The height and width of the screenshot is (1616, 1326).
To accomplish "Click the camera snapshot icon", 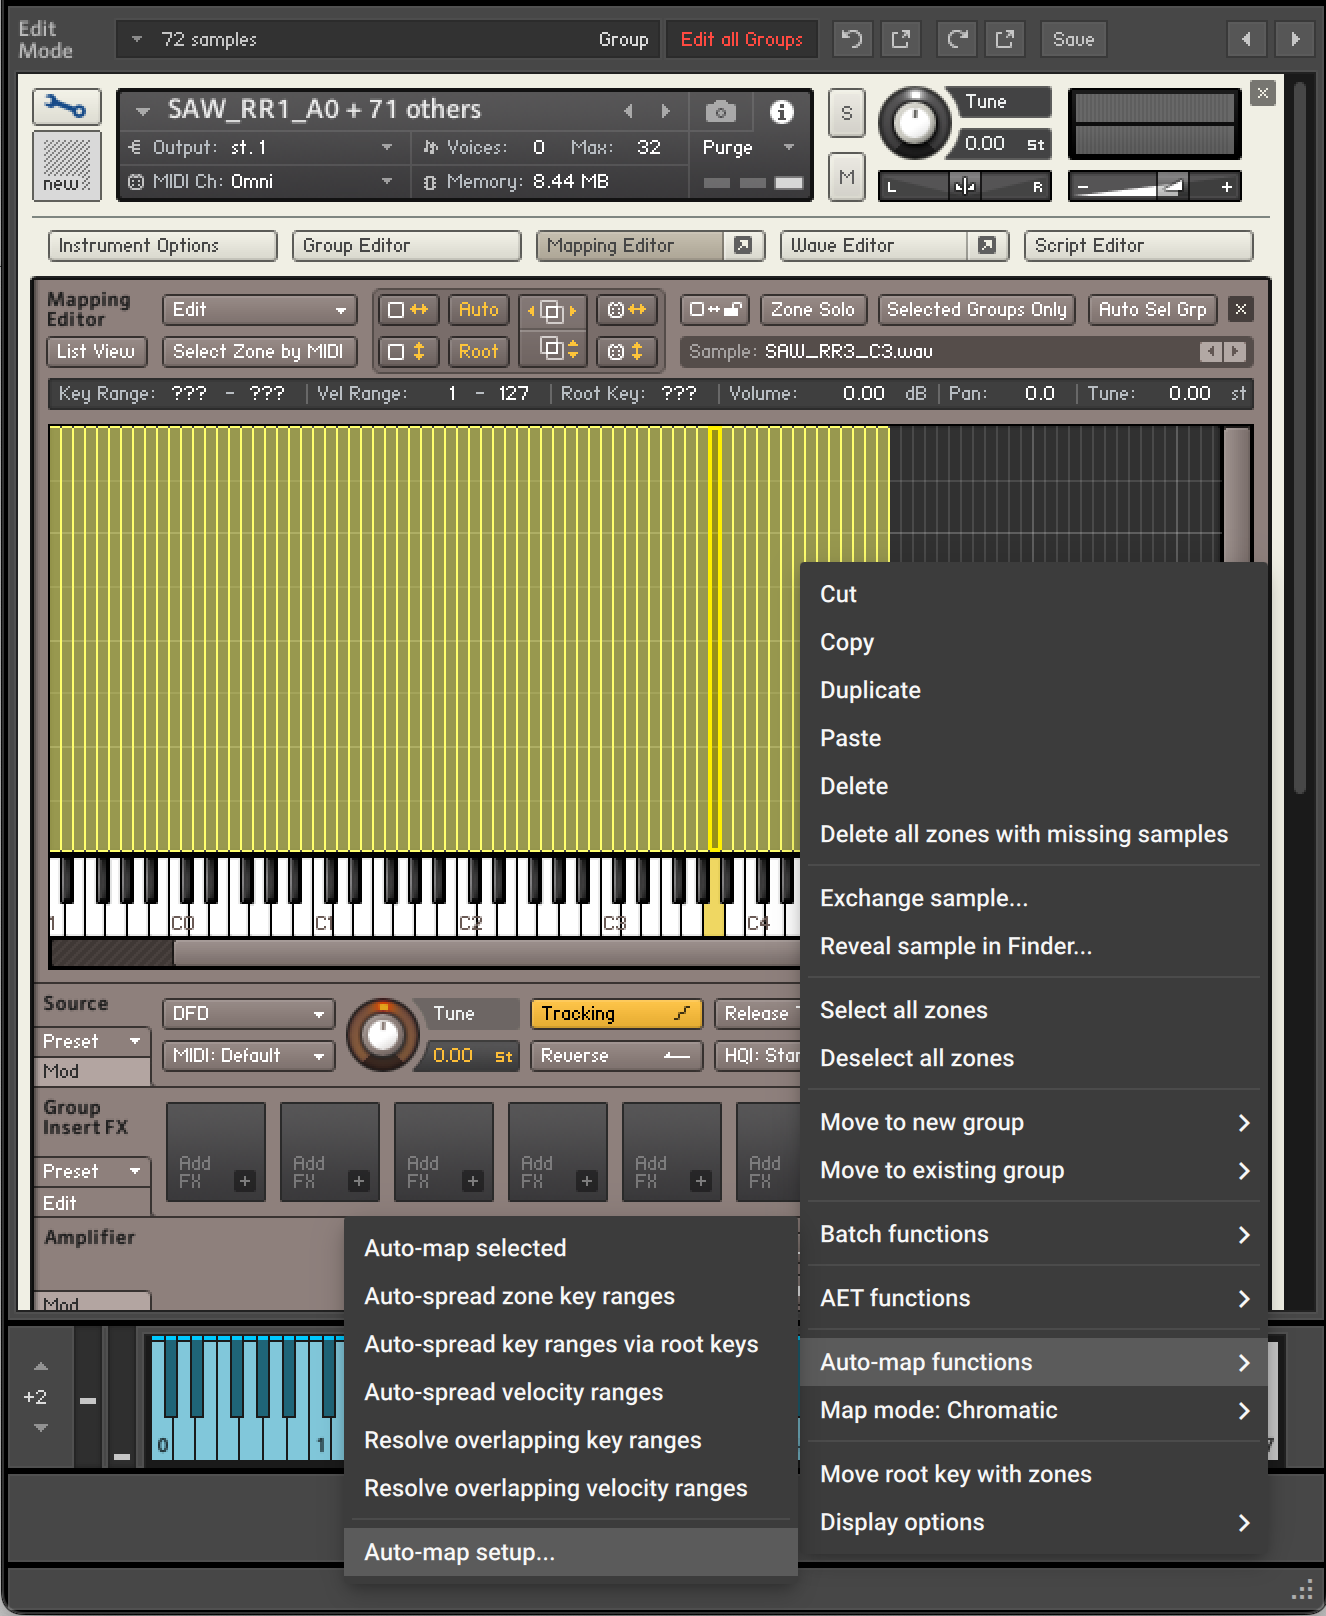I will [720, 111].
